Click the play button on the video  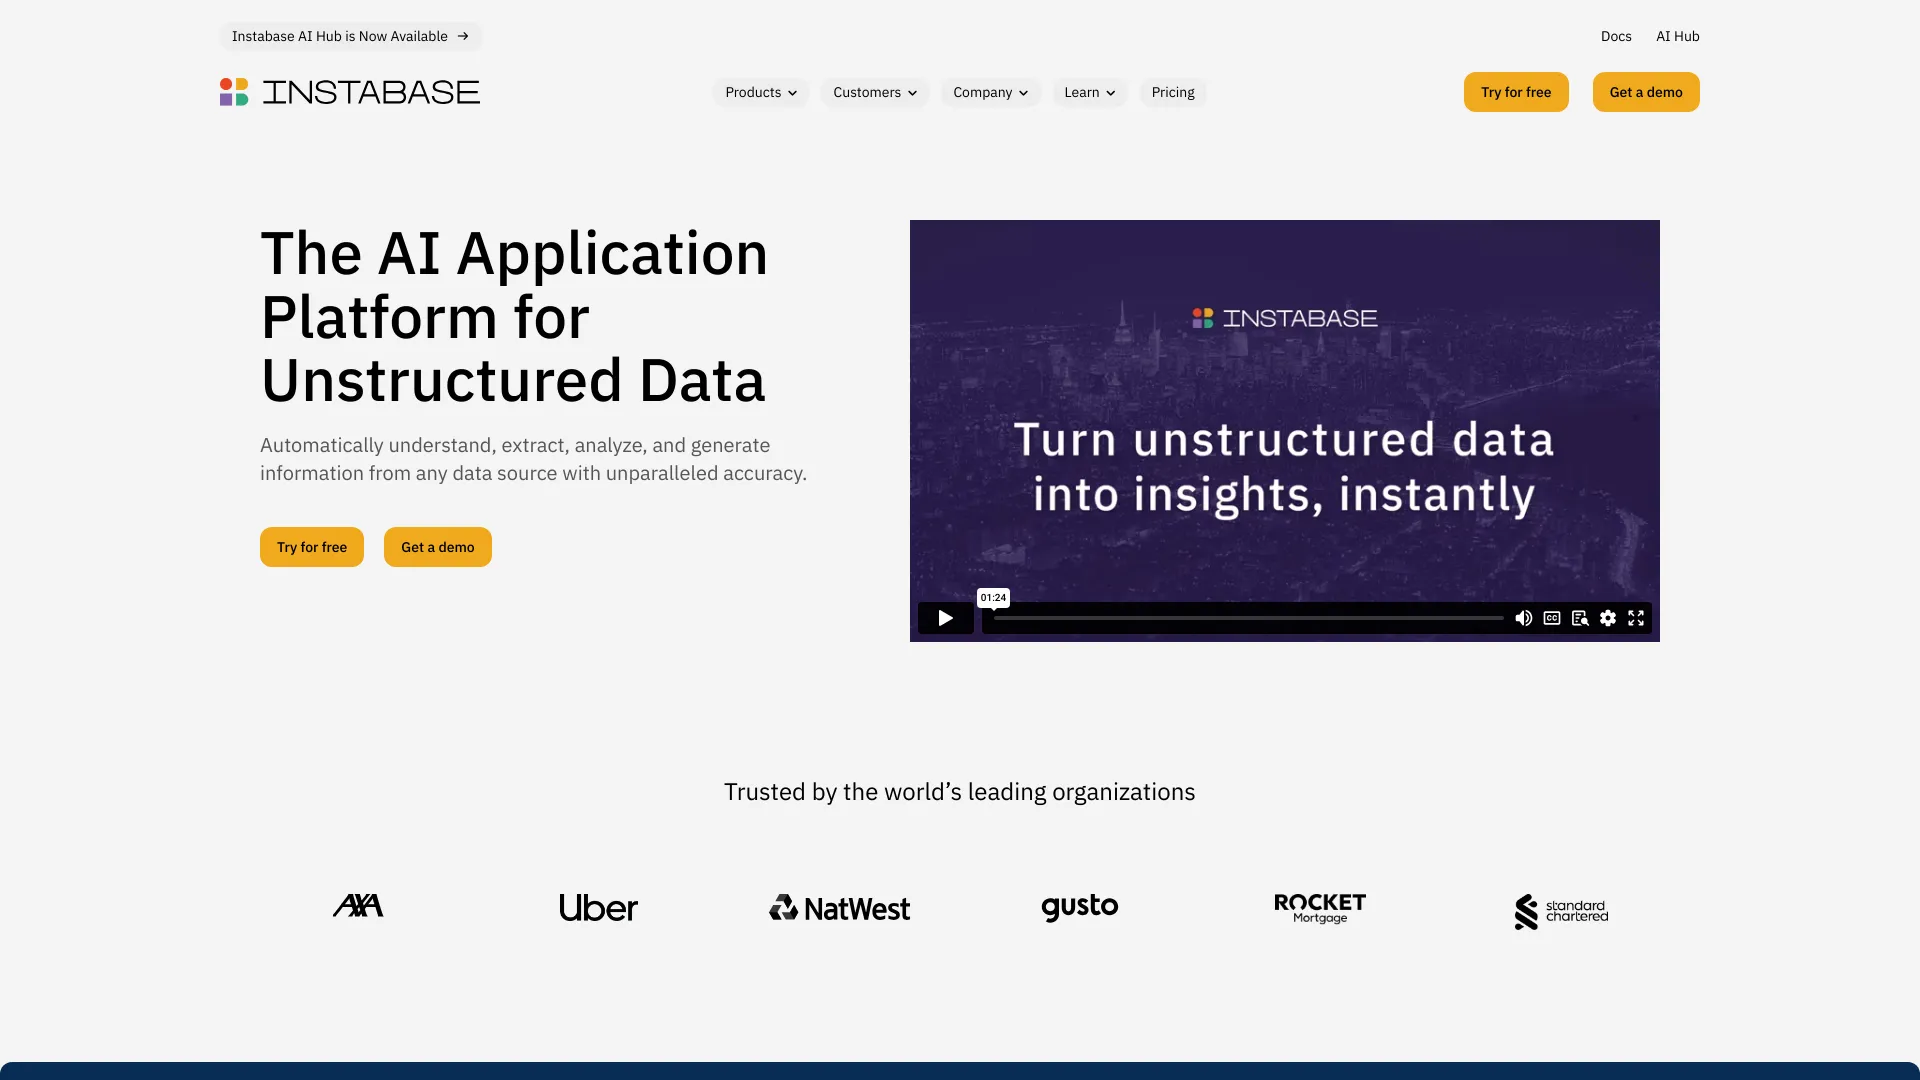(945, 617)
